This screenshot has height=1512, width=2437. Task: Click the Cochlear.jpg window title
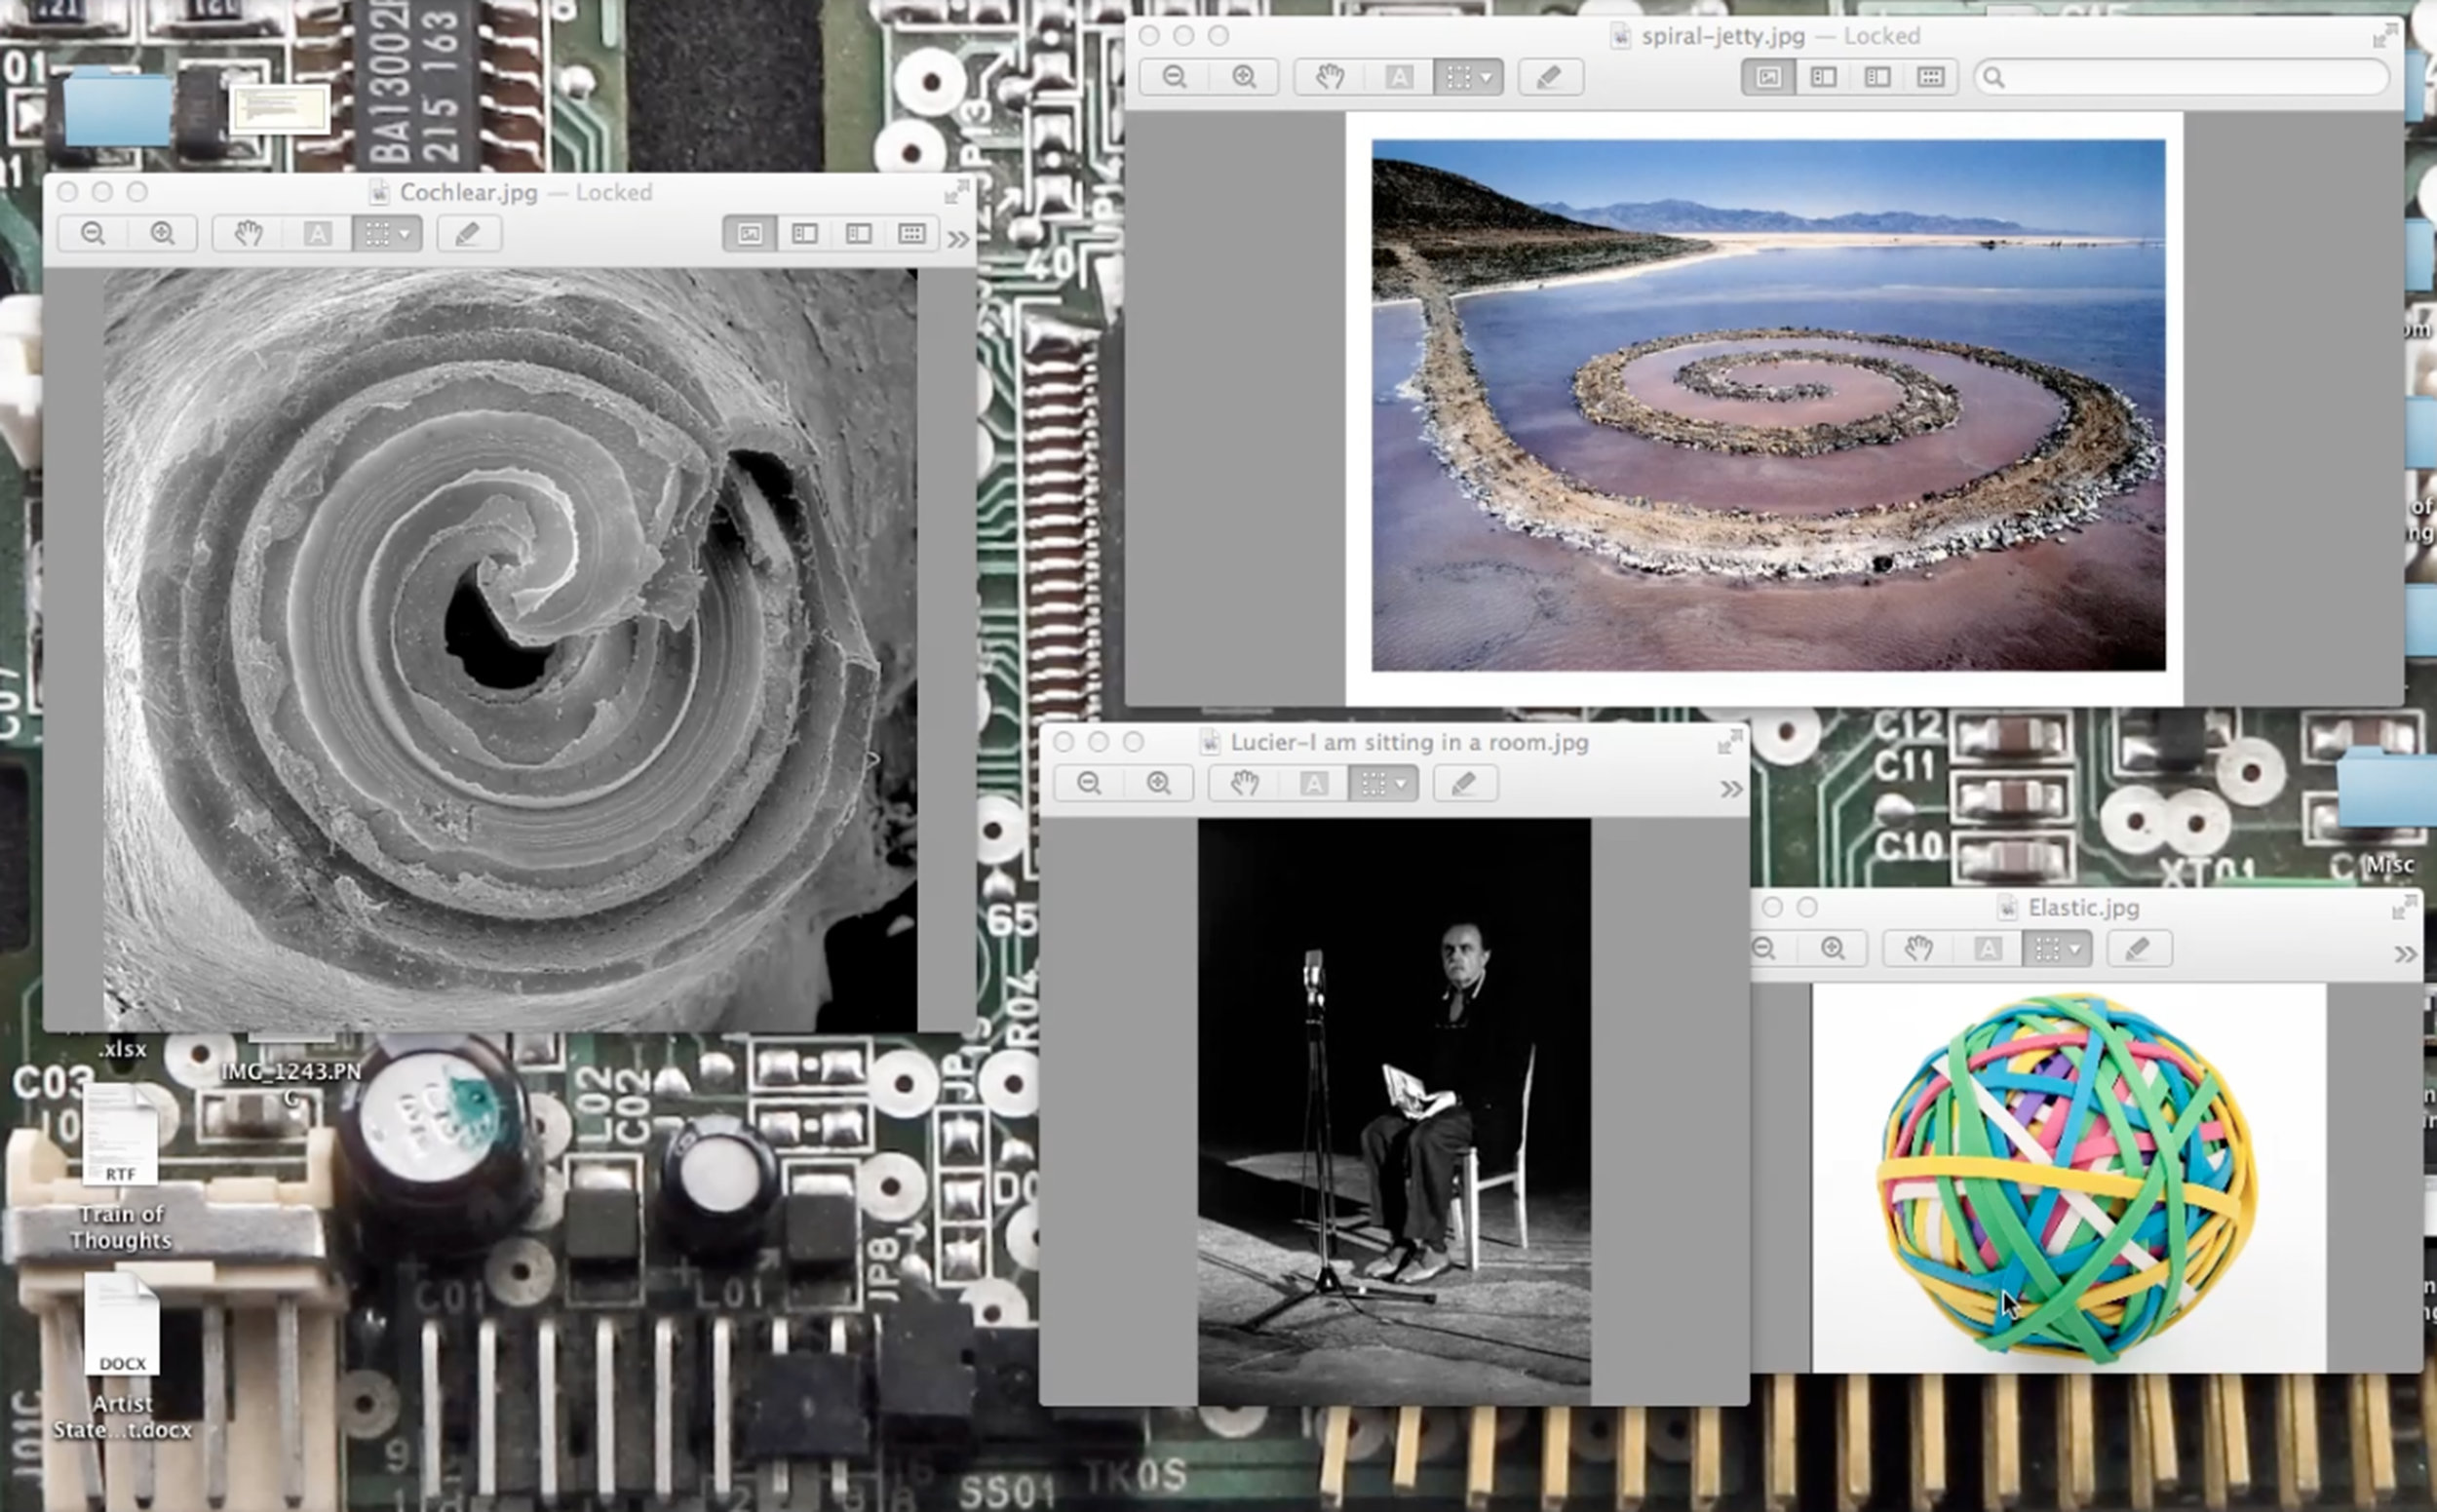click(x=468, y=192)
